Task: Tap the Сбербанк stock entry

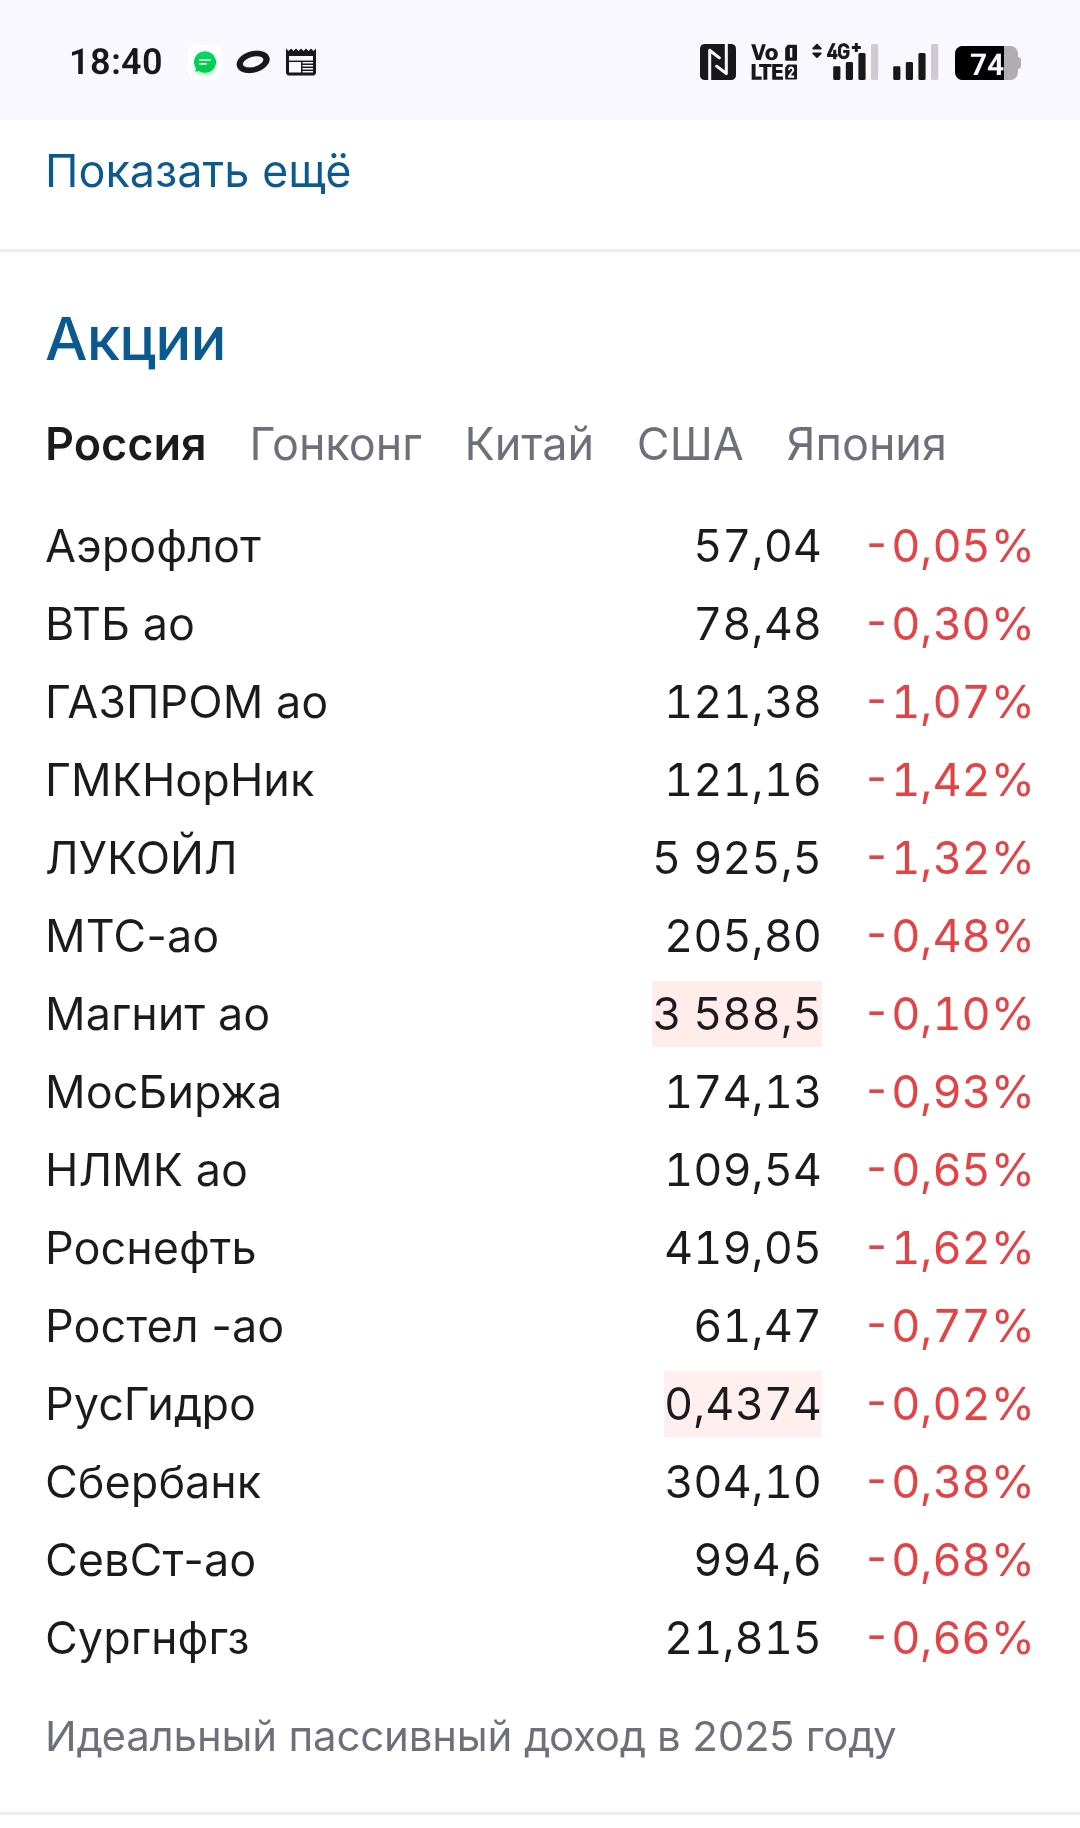Action: pos(153,1483)
